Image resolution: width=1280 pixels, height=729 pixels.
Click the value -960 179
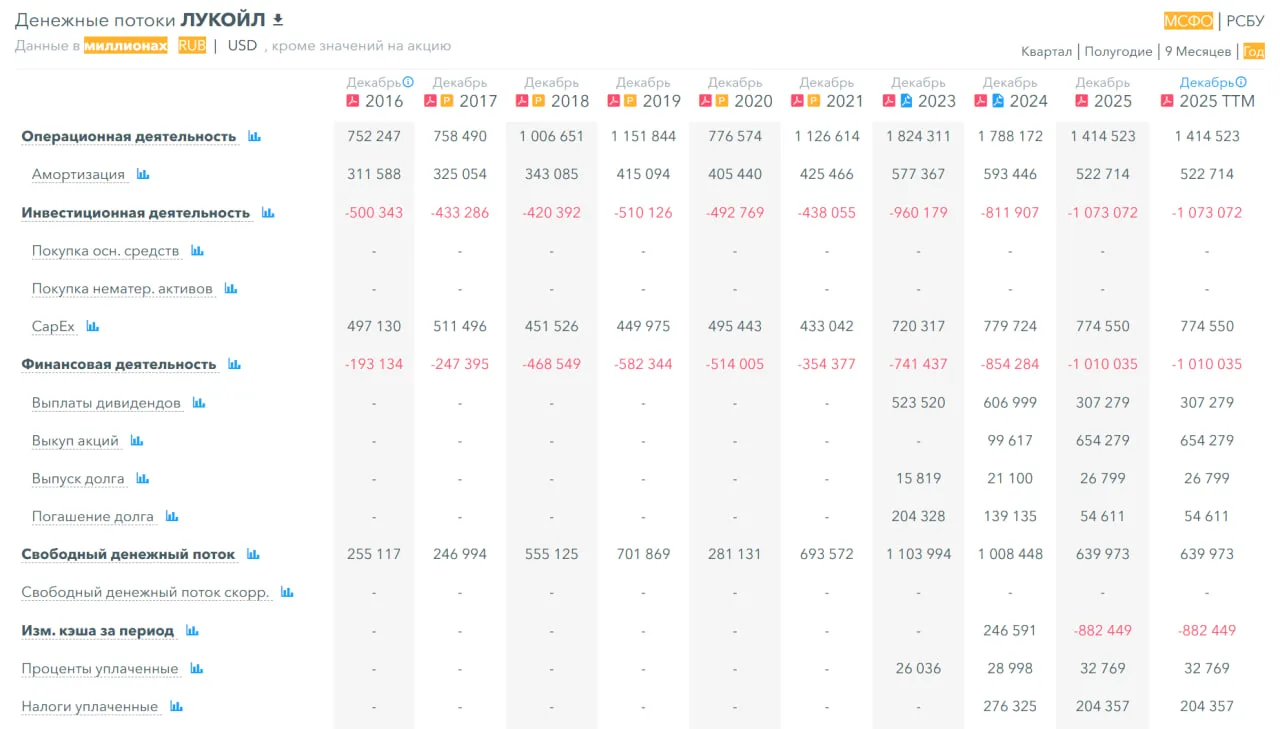pos(919,212)
